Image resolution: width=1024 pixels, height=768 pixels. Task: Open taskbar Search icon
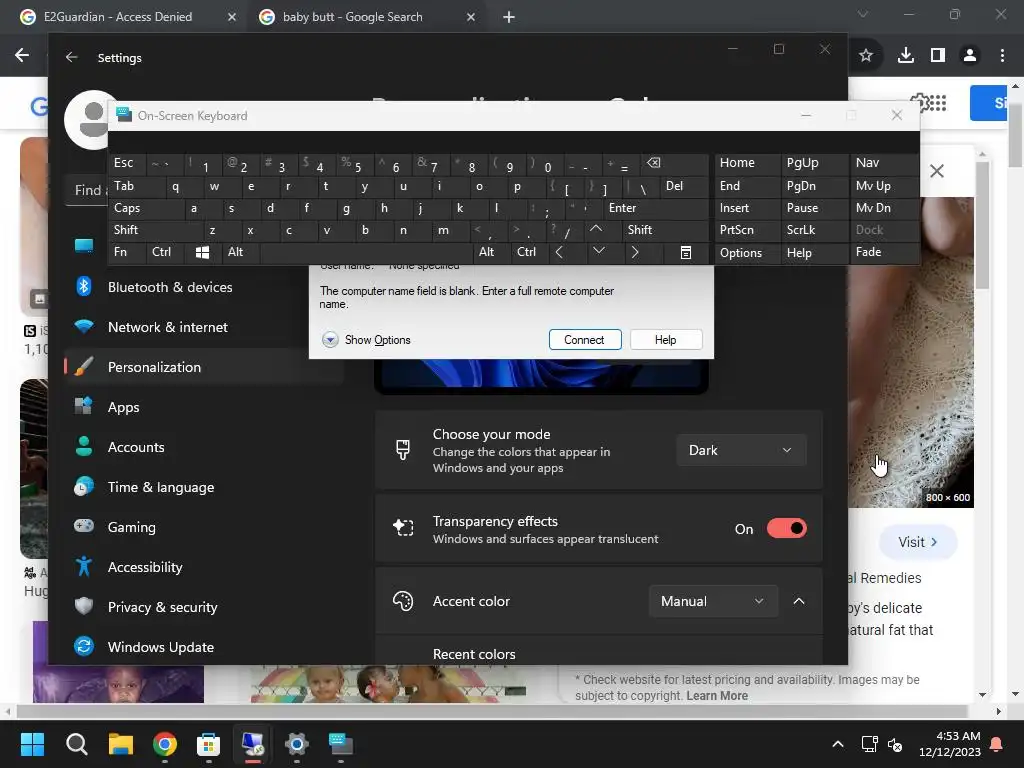(x=76, y=744)
